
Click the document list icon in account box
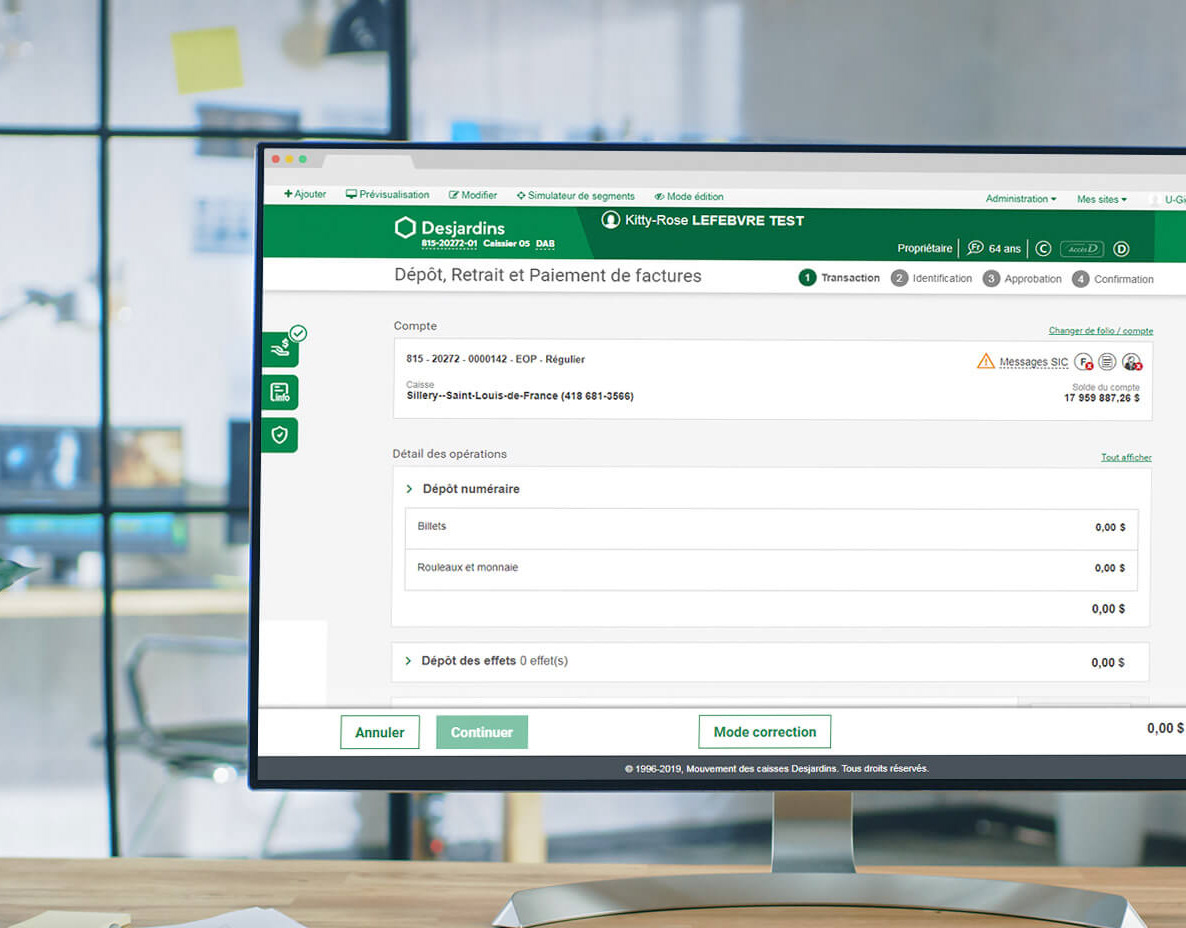point(1107,362)
